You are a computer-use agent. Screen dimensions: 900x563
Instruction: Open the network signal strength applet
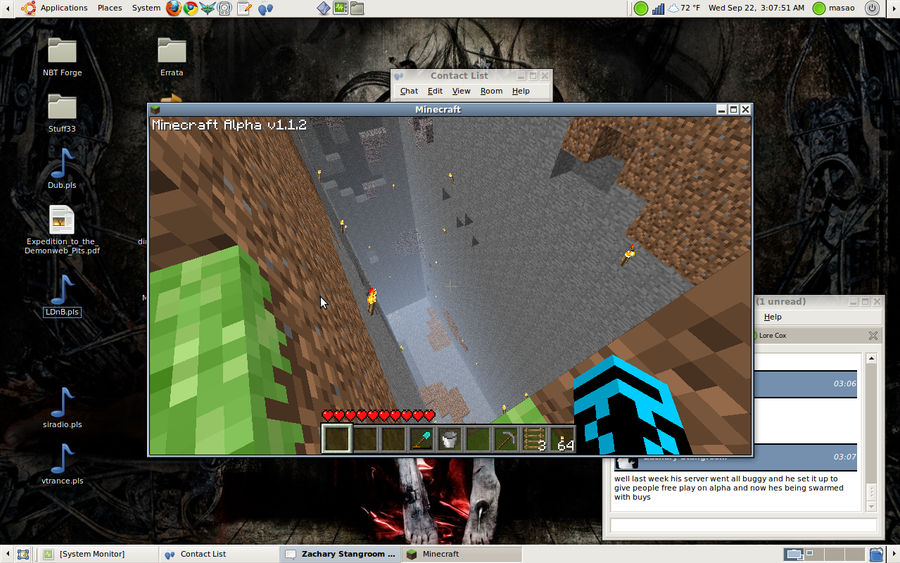658,8
